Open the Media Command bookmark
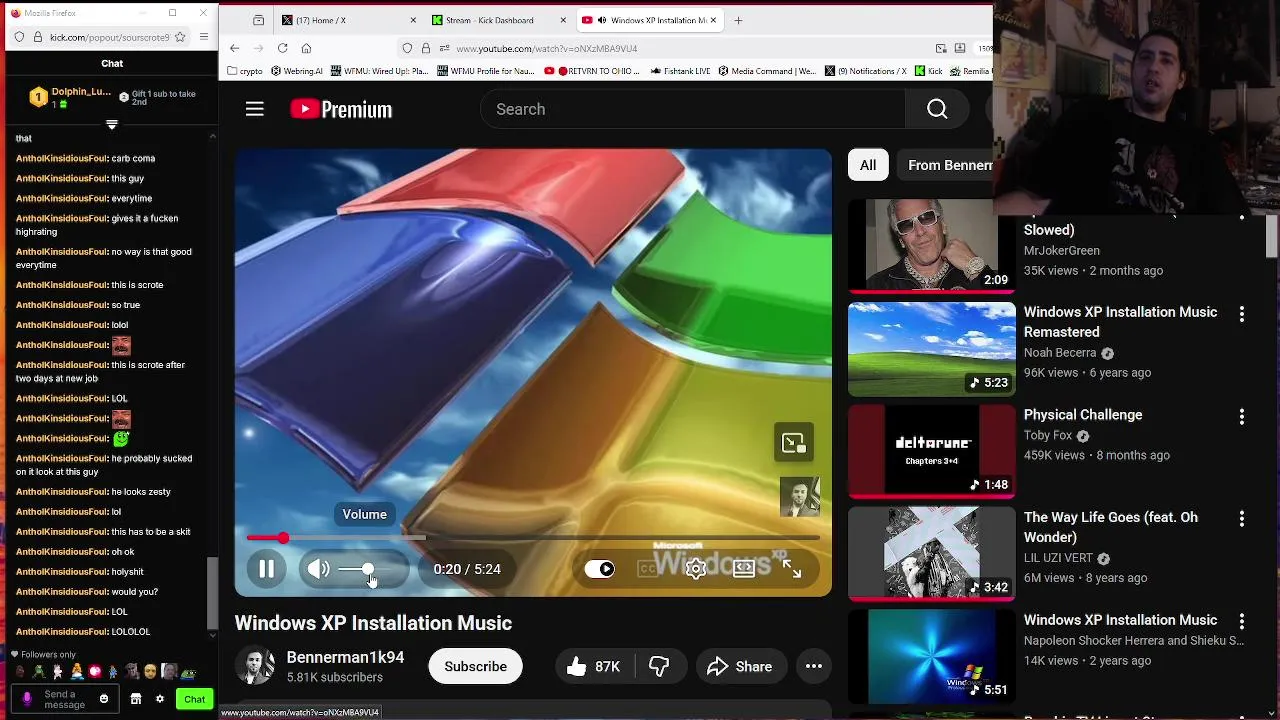 point(768,71)
